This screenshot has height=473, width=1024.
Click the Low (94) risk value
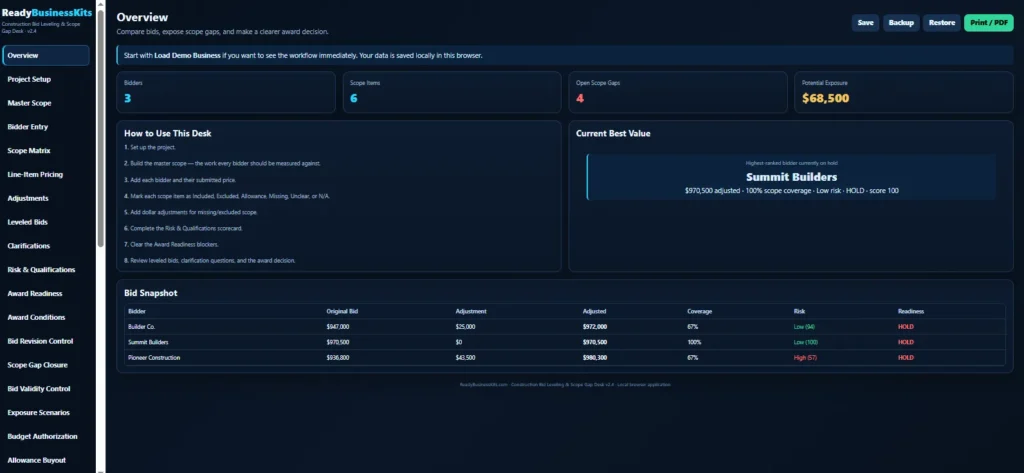click(804, 327)
